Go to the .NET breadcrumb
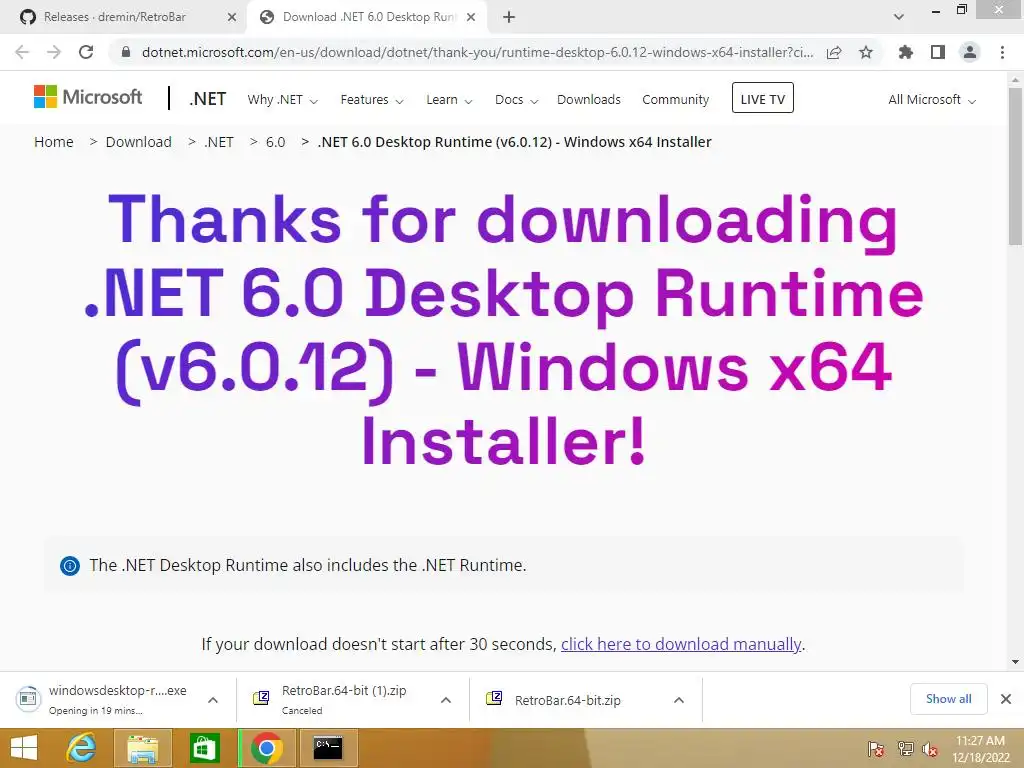The width and height of the screenshot is (1024, 768). 219,142
